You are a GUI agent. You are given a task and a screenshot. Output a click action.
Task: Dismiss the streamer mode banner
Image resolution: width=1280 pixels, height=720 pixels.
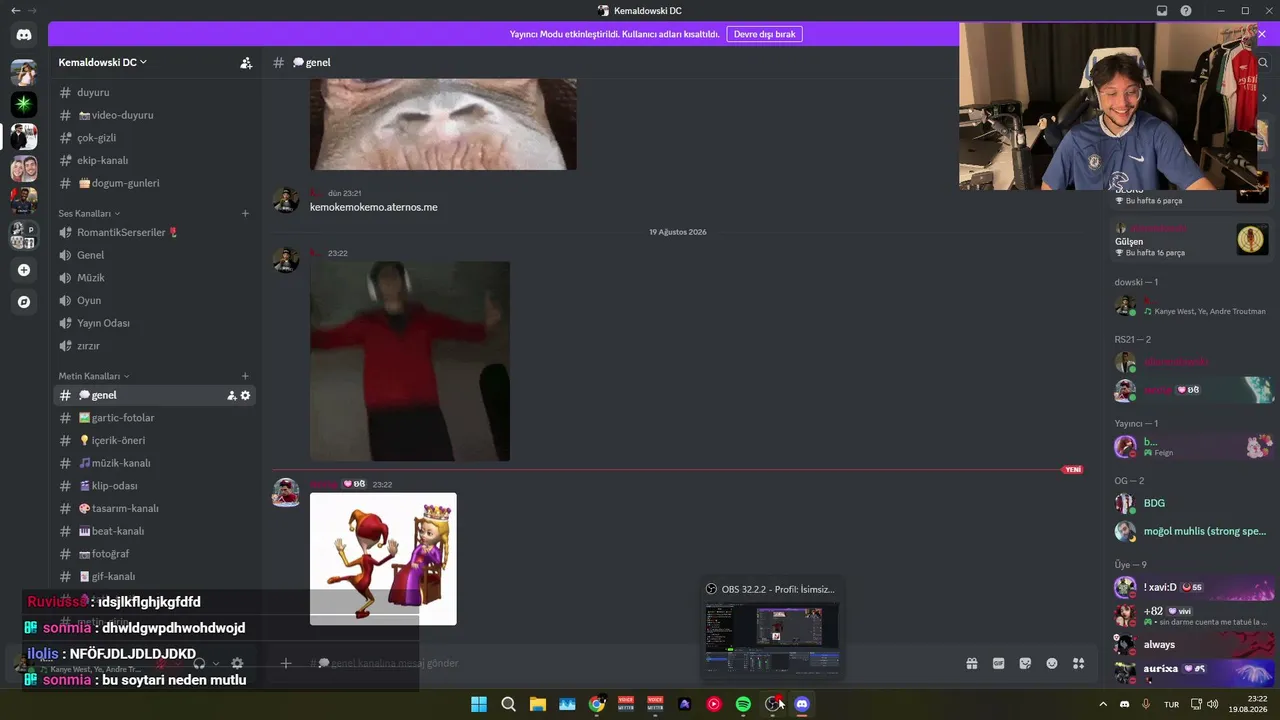click(x=1262, y=34)
